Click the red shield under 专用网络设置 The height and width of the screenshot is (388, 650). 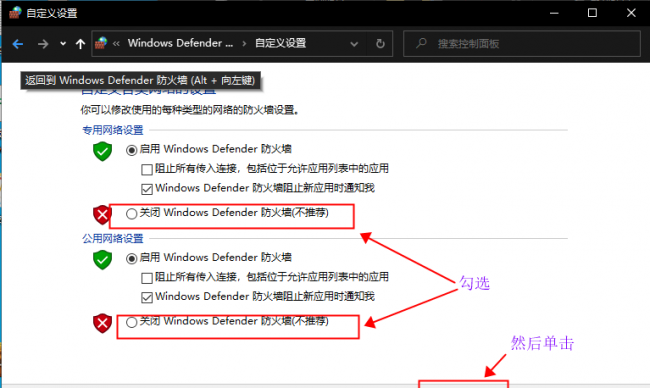pos(102,215)
